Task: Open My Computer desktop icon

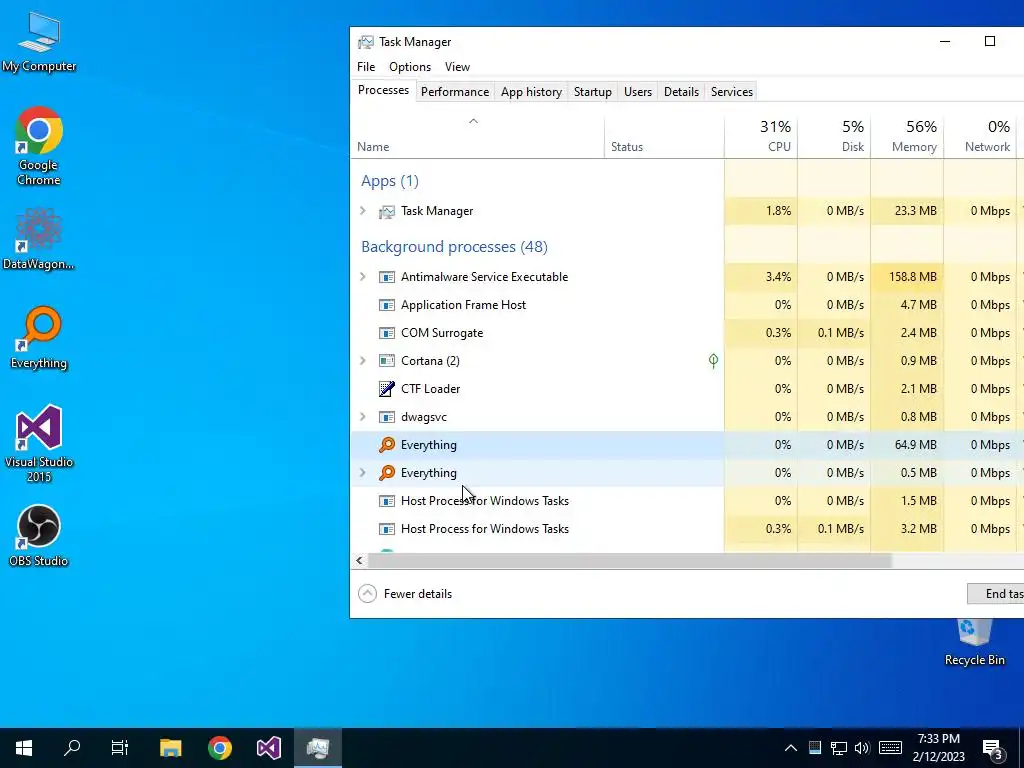Action: tap(39, 40)
